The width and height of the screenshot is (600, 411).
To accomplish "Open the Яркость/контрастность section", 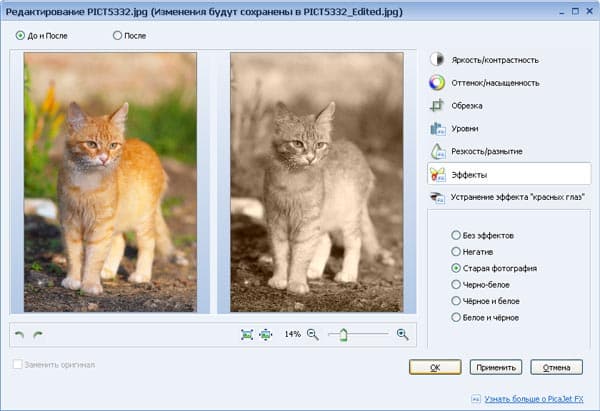I will [x=495, y=60].
